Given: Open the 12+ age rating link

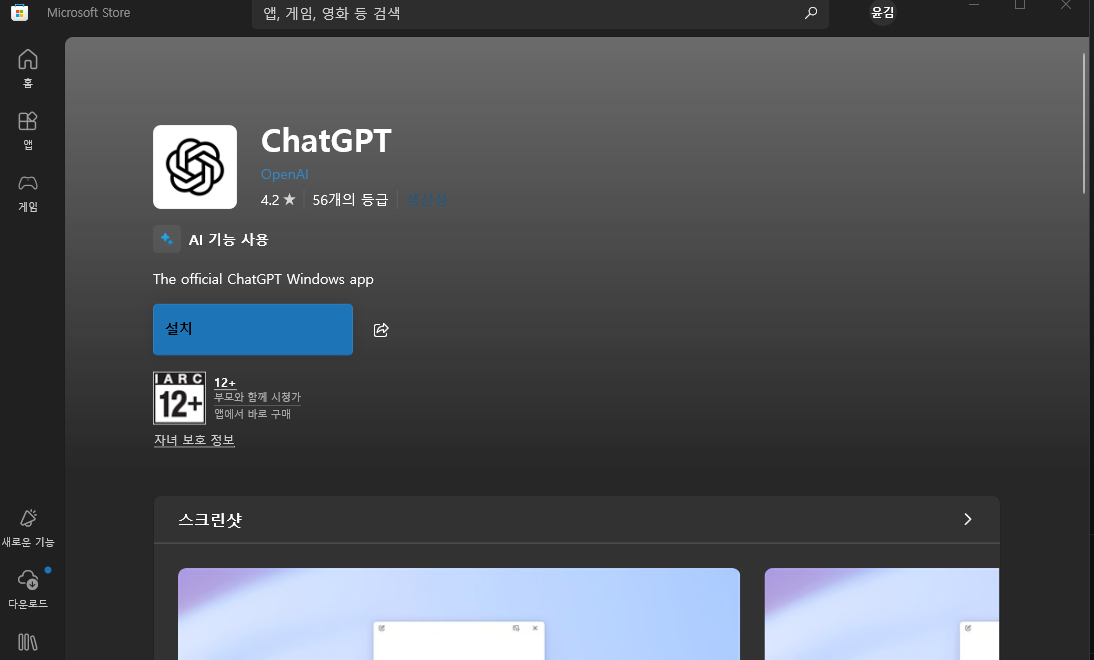Looking at the screenshot, I should tap(225, 383).
